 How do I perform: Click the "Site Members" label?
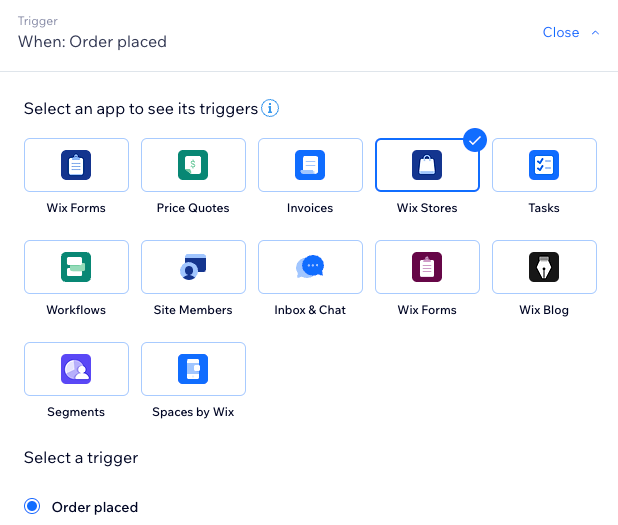[193, 310]
